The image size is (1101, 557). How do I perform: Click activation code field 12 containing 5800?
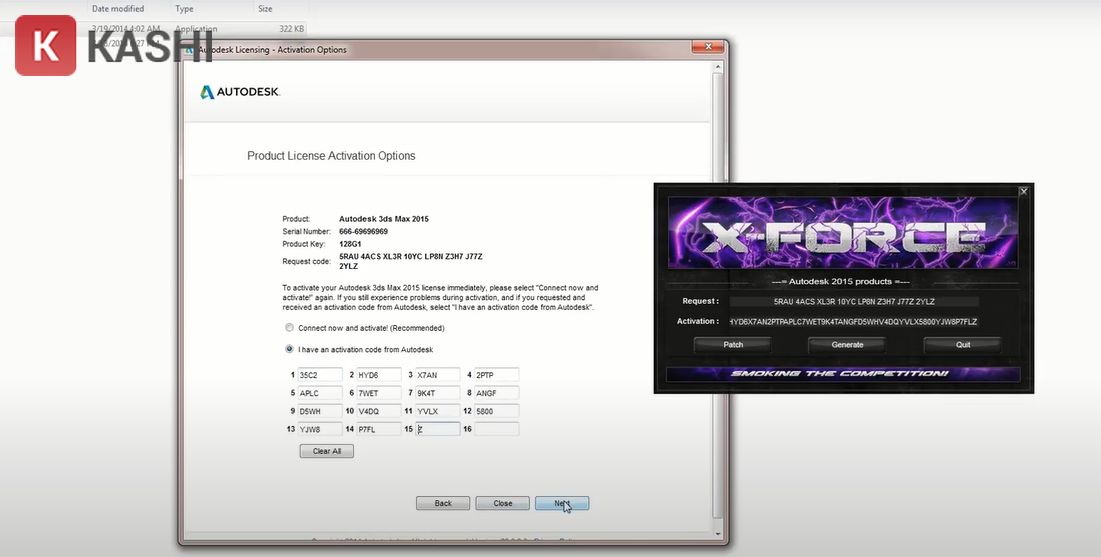pyautogui.click(x=497, y=411)
